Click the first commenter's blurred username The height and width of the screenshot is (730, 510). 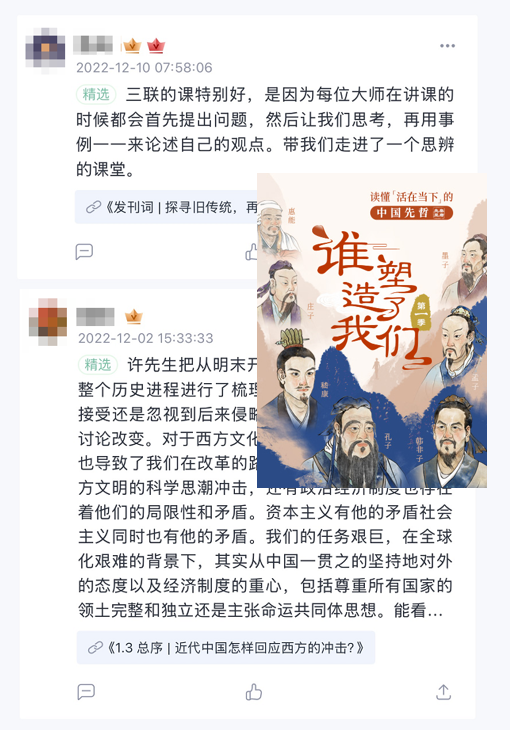pyautogui.click(x=93, y=45)
